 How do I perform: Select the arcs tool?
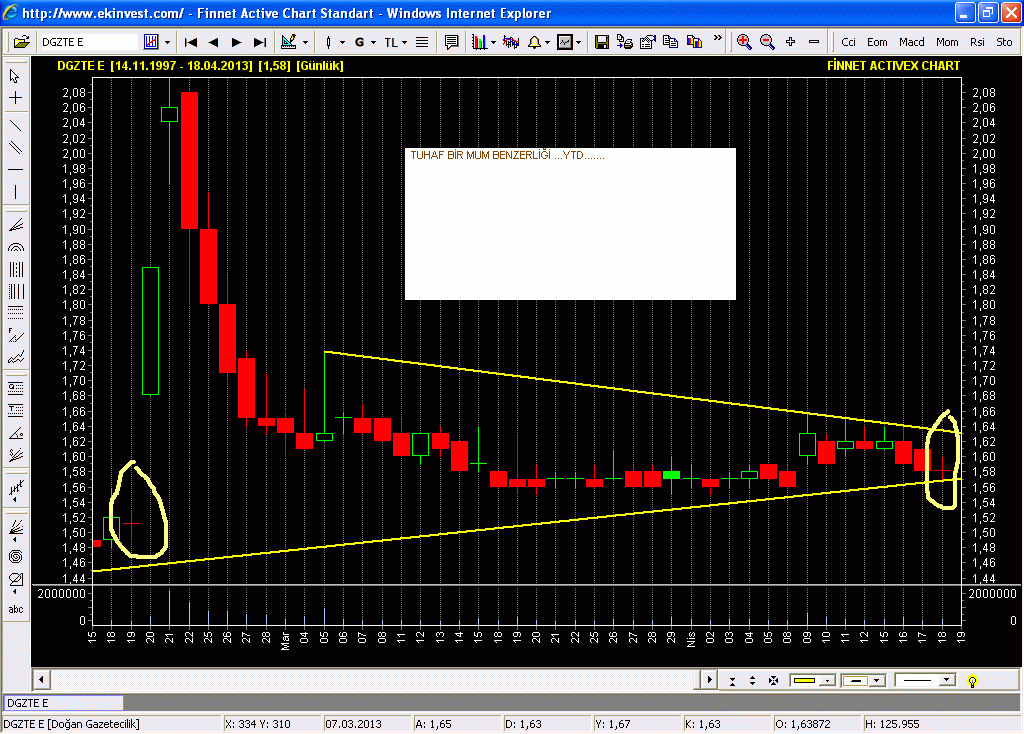click(16, 247)
